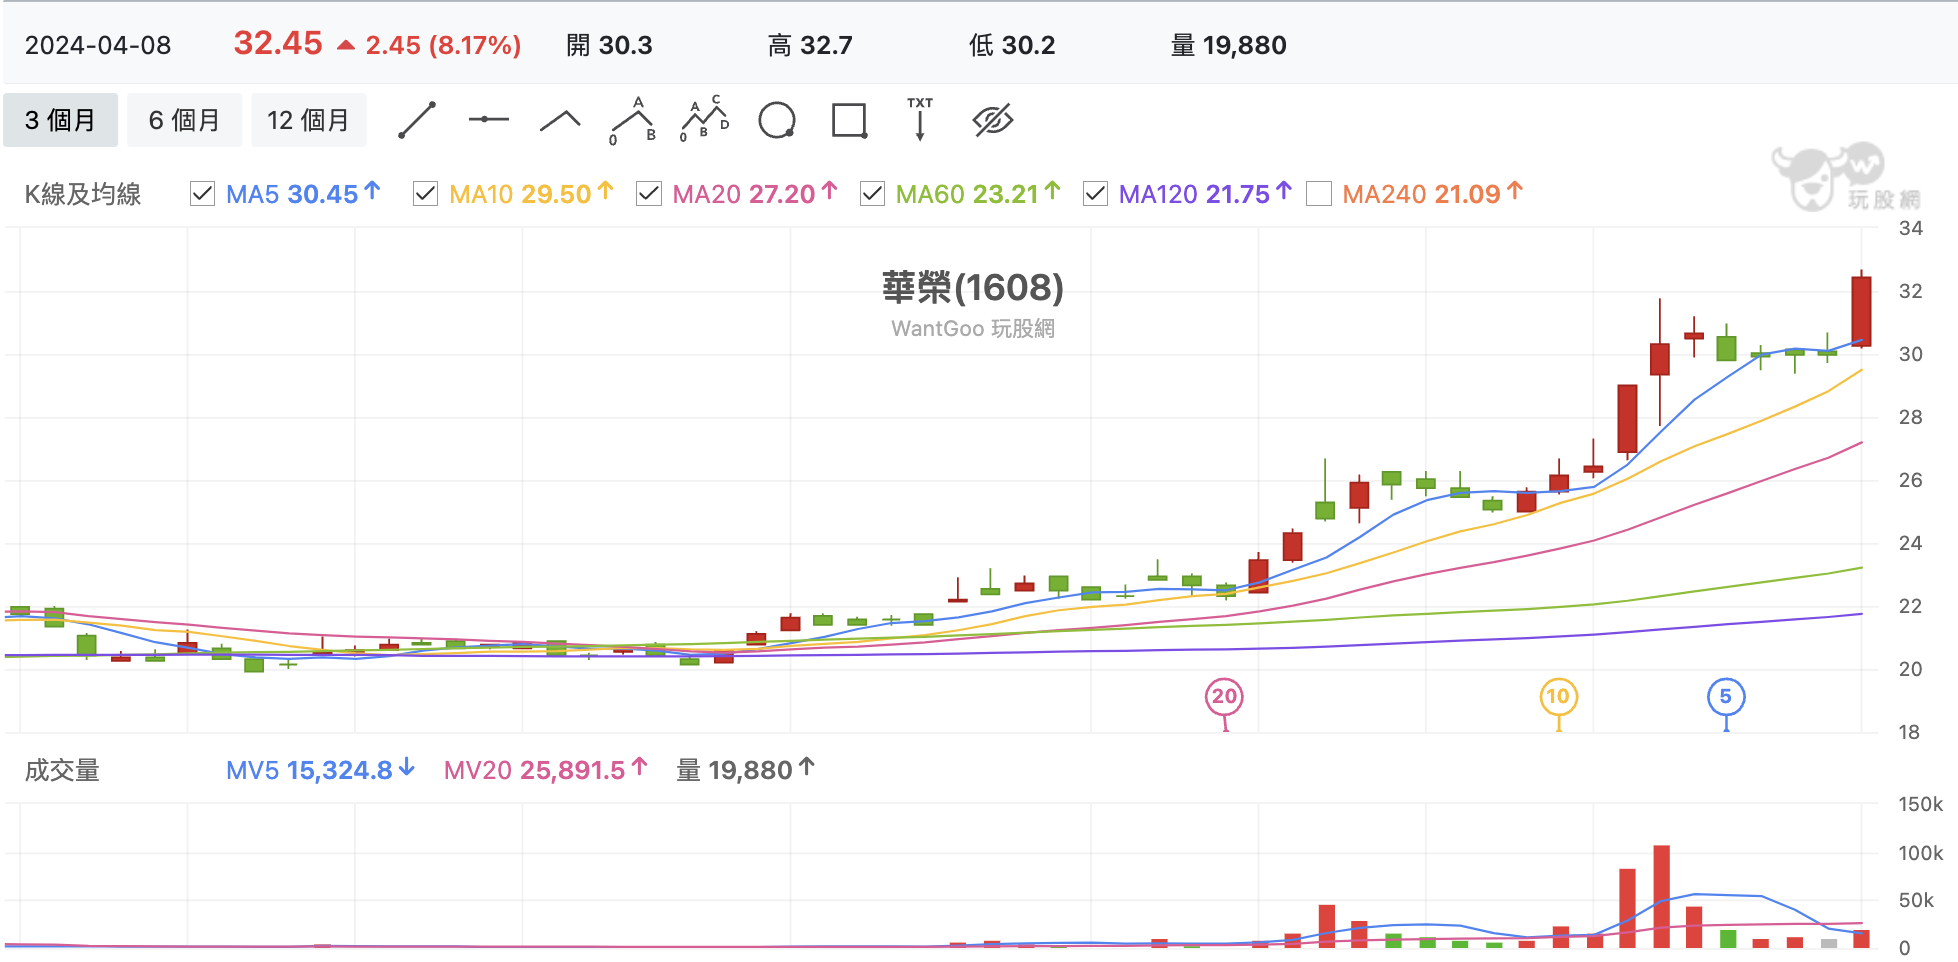Image resolution: width=1958 pixels, height=962 pixels.
Task: Click the closing price 32.45
Action: pyautogui.click(x=278, y=43)
